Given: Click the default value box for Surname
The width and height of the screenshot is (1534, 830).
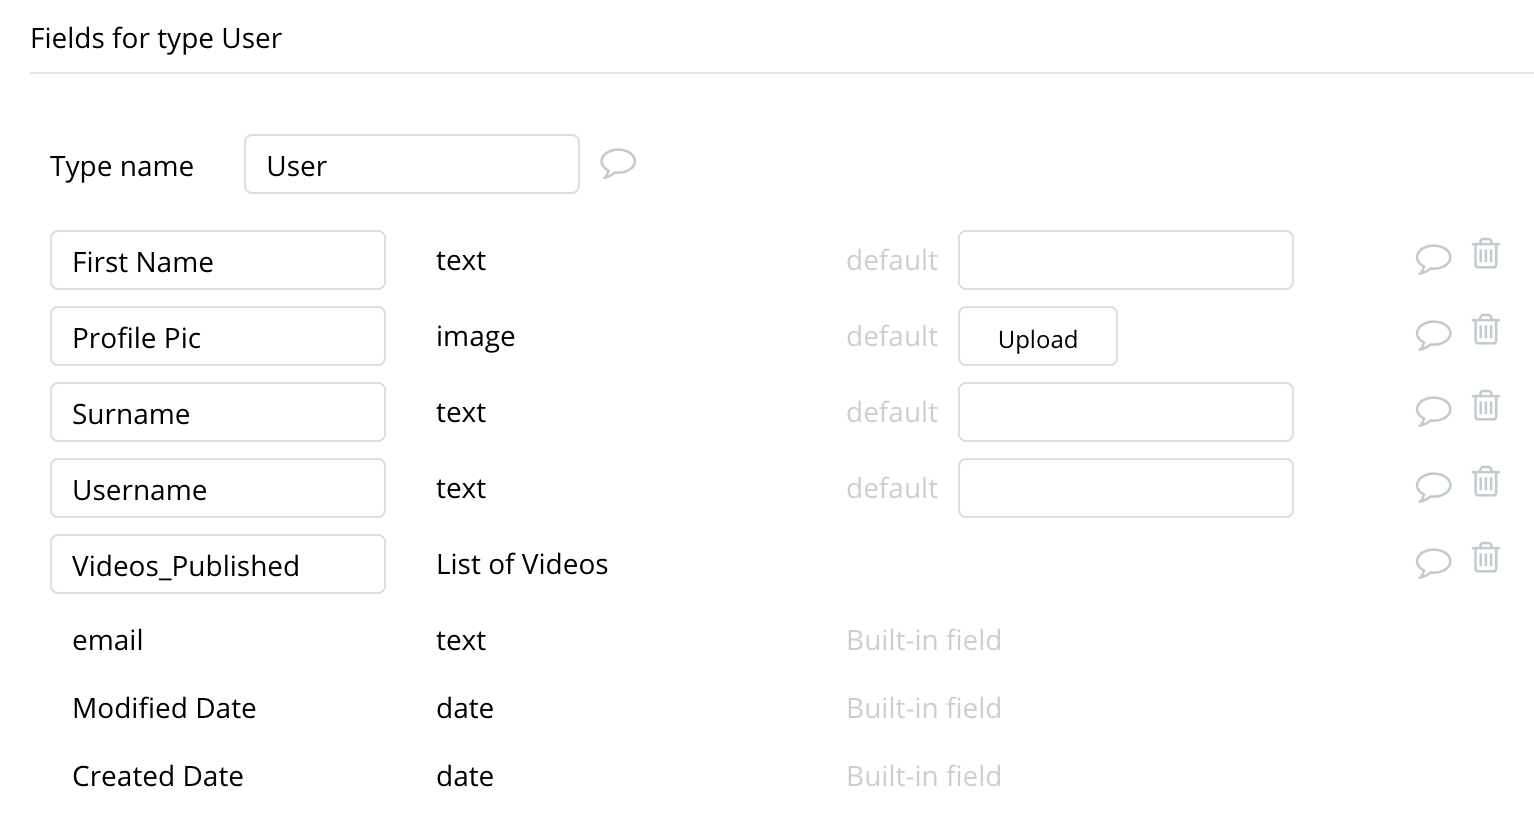Looking at the screenshot, I should point(1124,411).
